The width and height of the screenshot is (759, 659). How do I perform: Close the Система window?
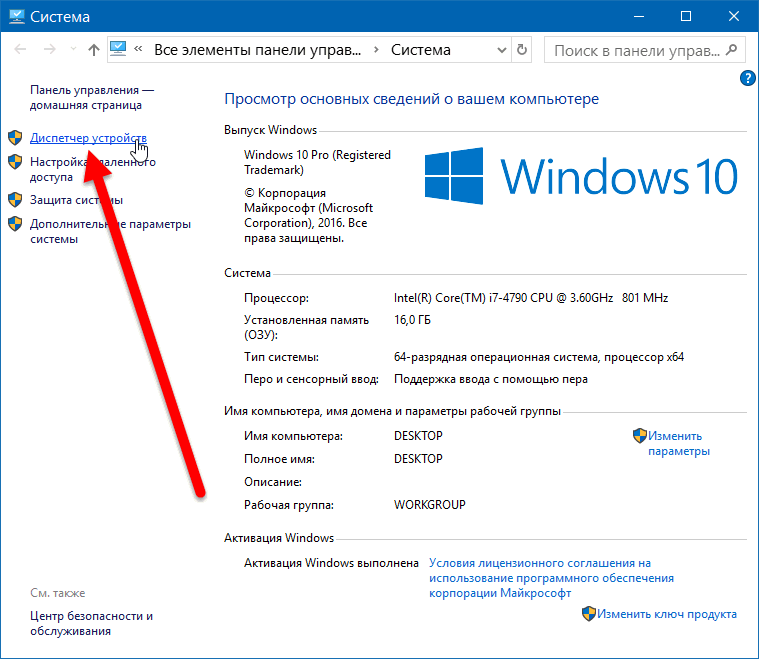click(x=733, y=16)
